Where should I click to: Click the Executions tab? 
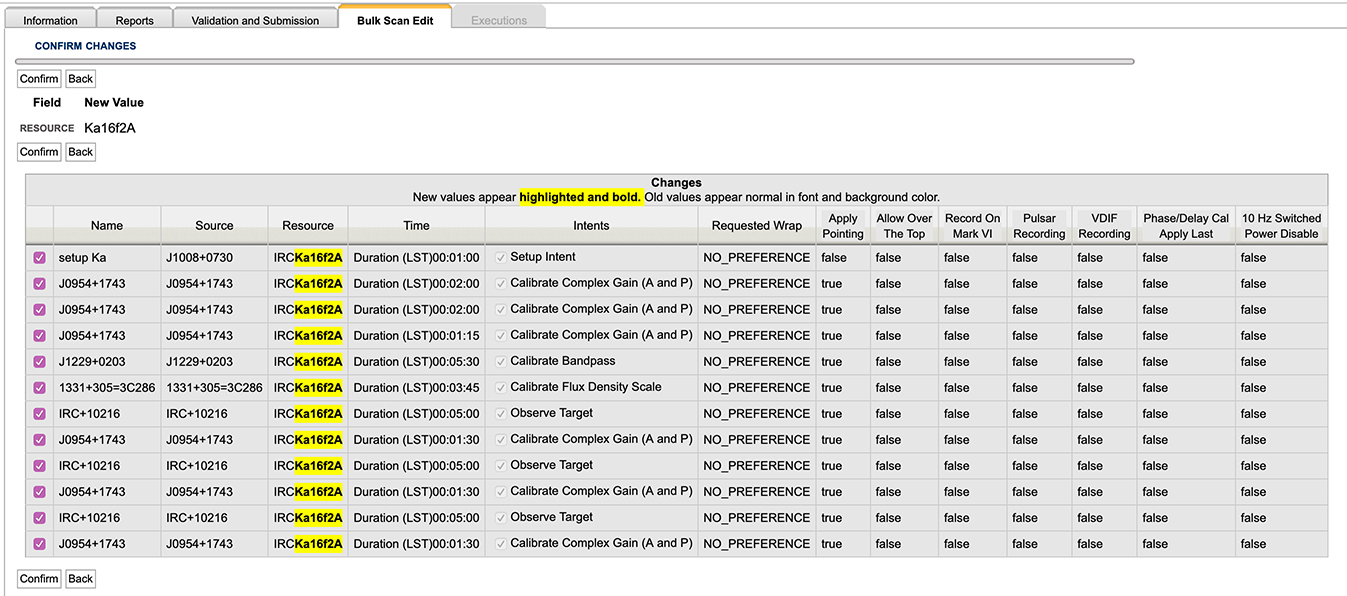498,20
